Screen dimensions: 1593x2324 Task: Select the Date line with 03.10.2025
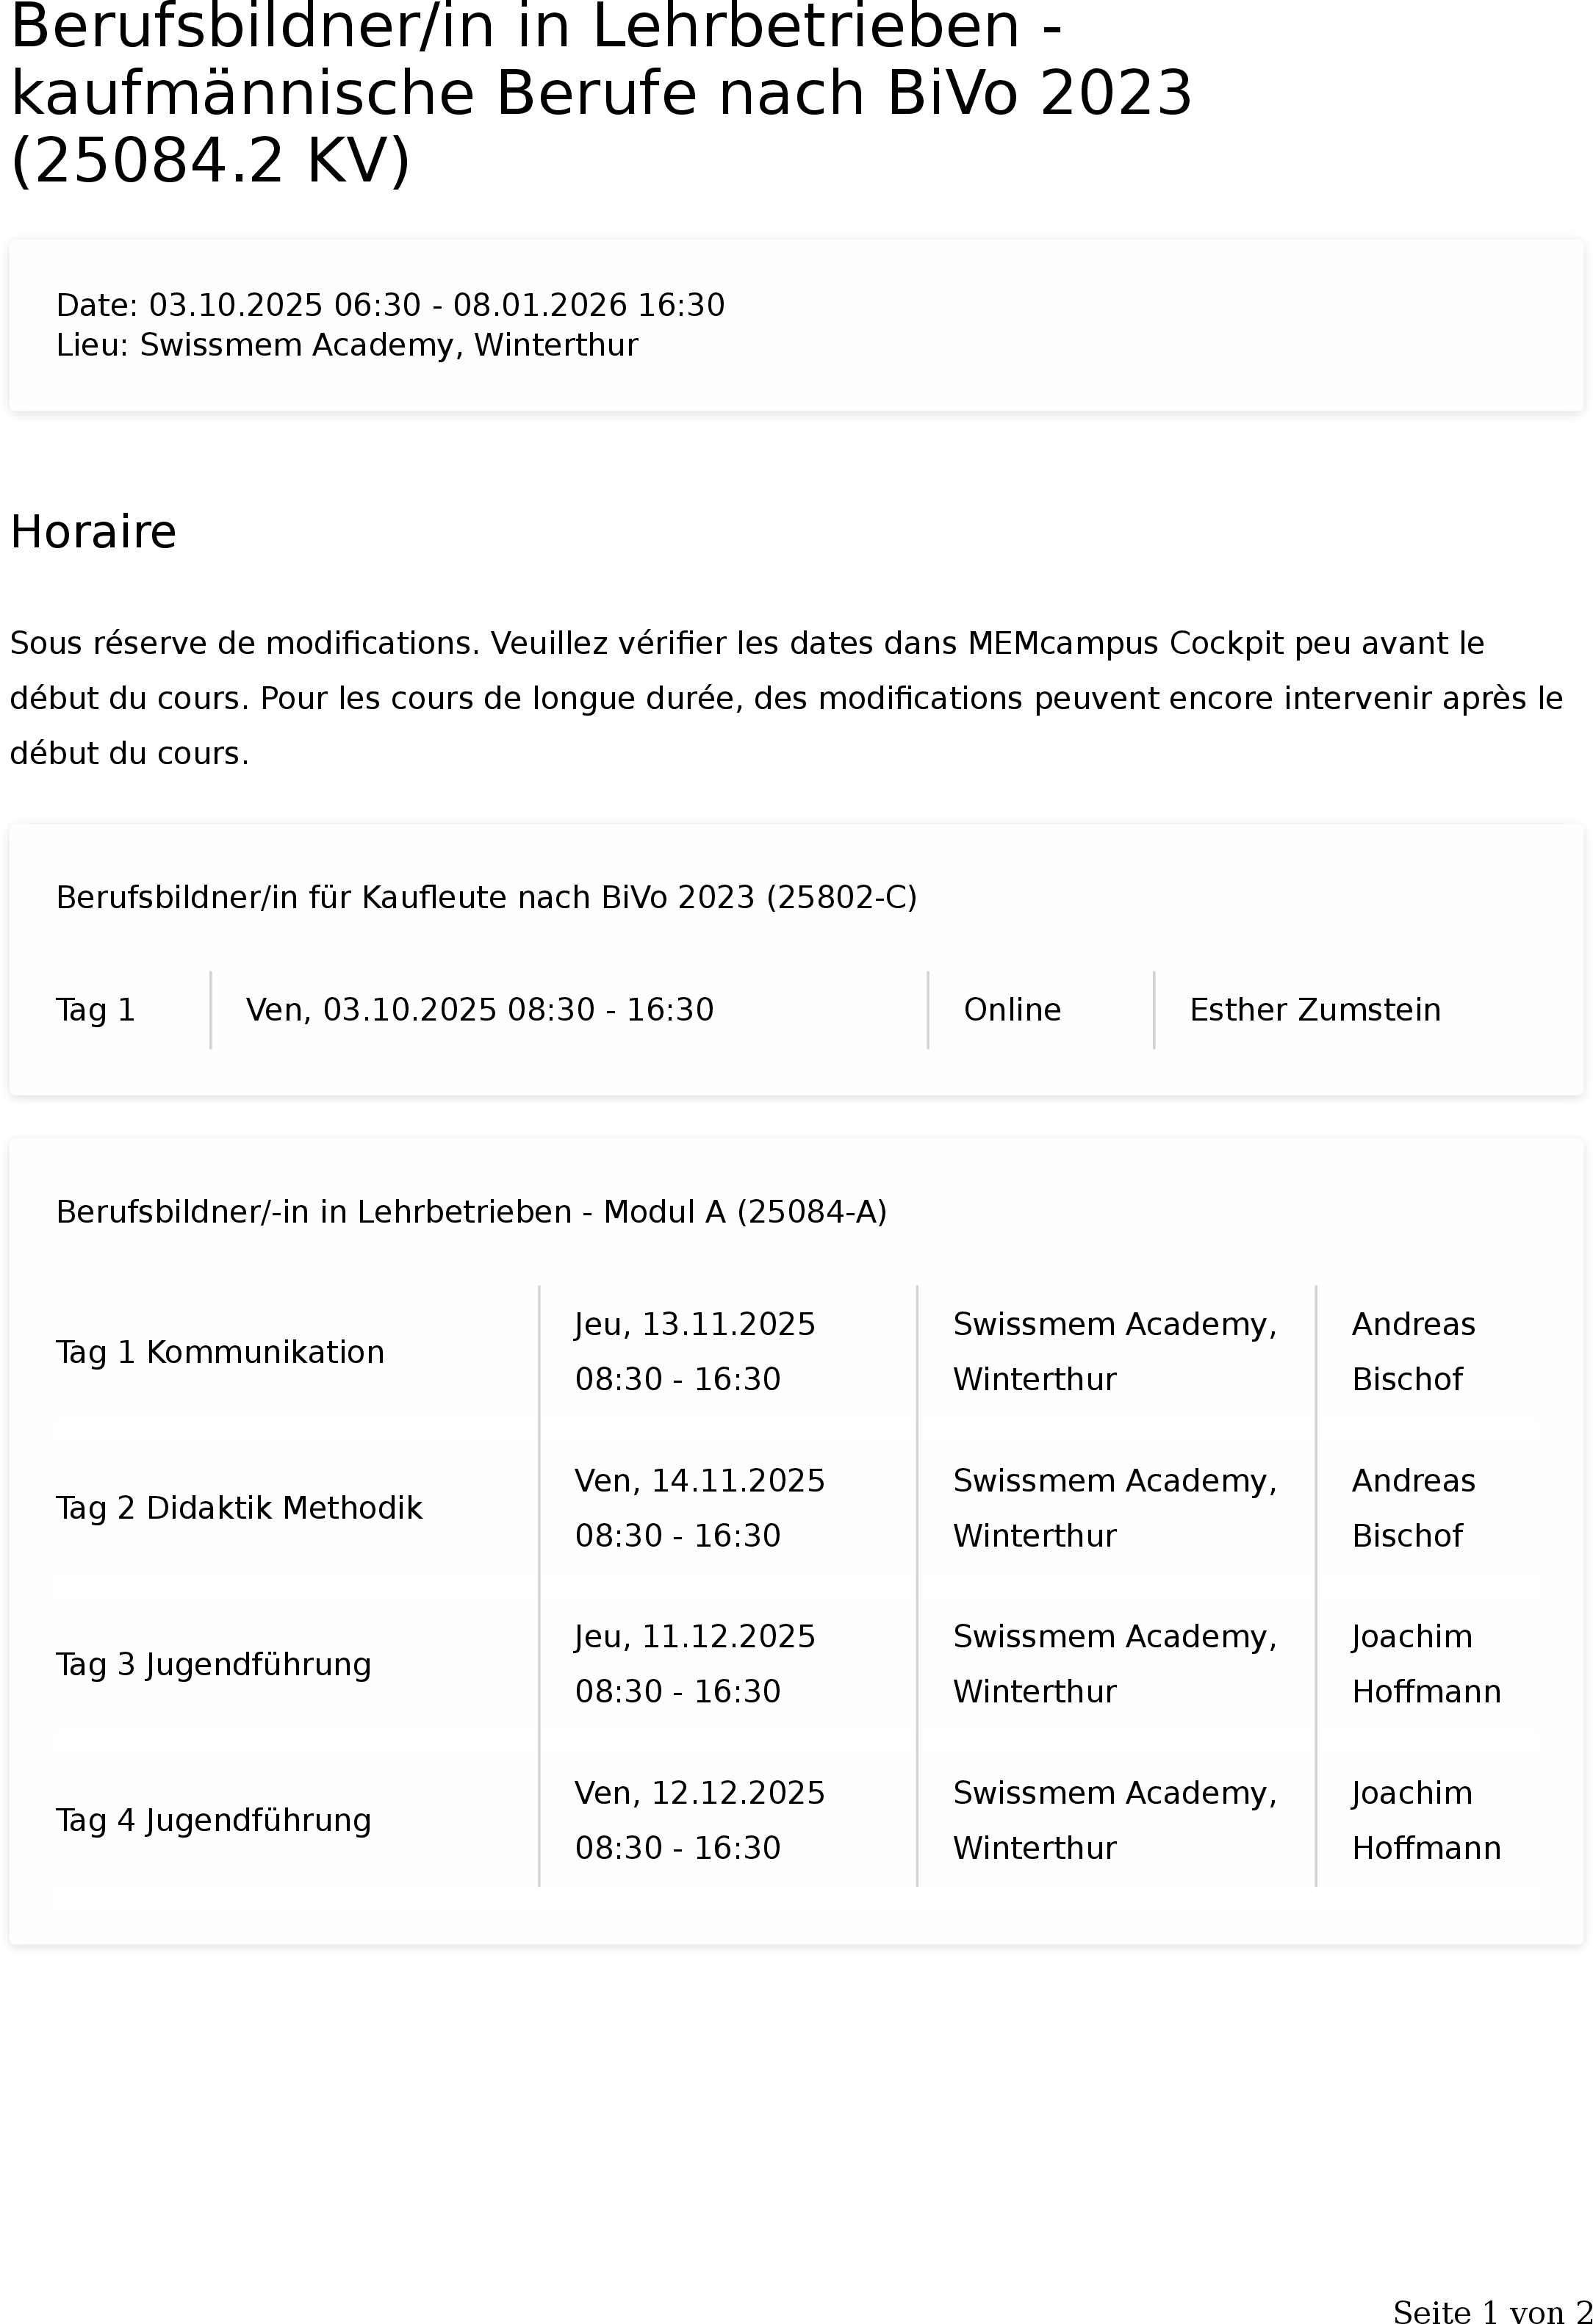390,305
